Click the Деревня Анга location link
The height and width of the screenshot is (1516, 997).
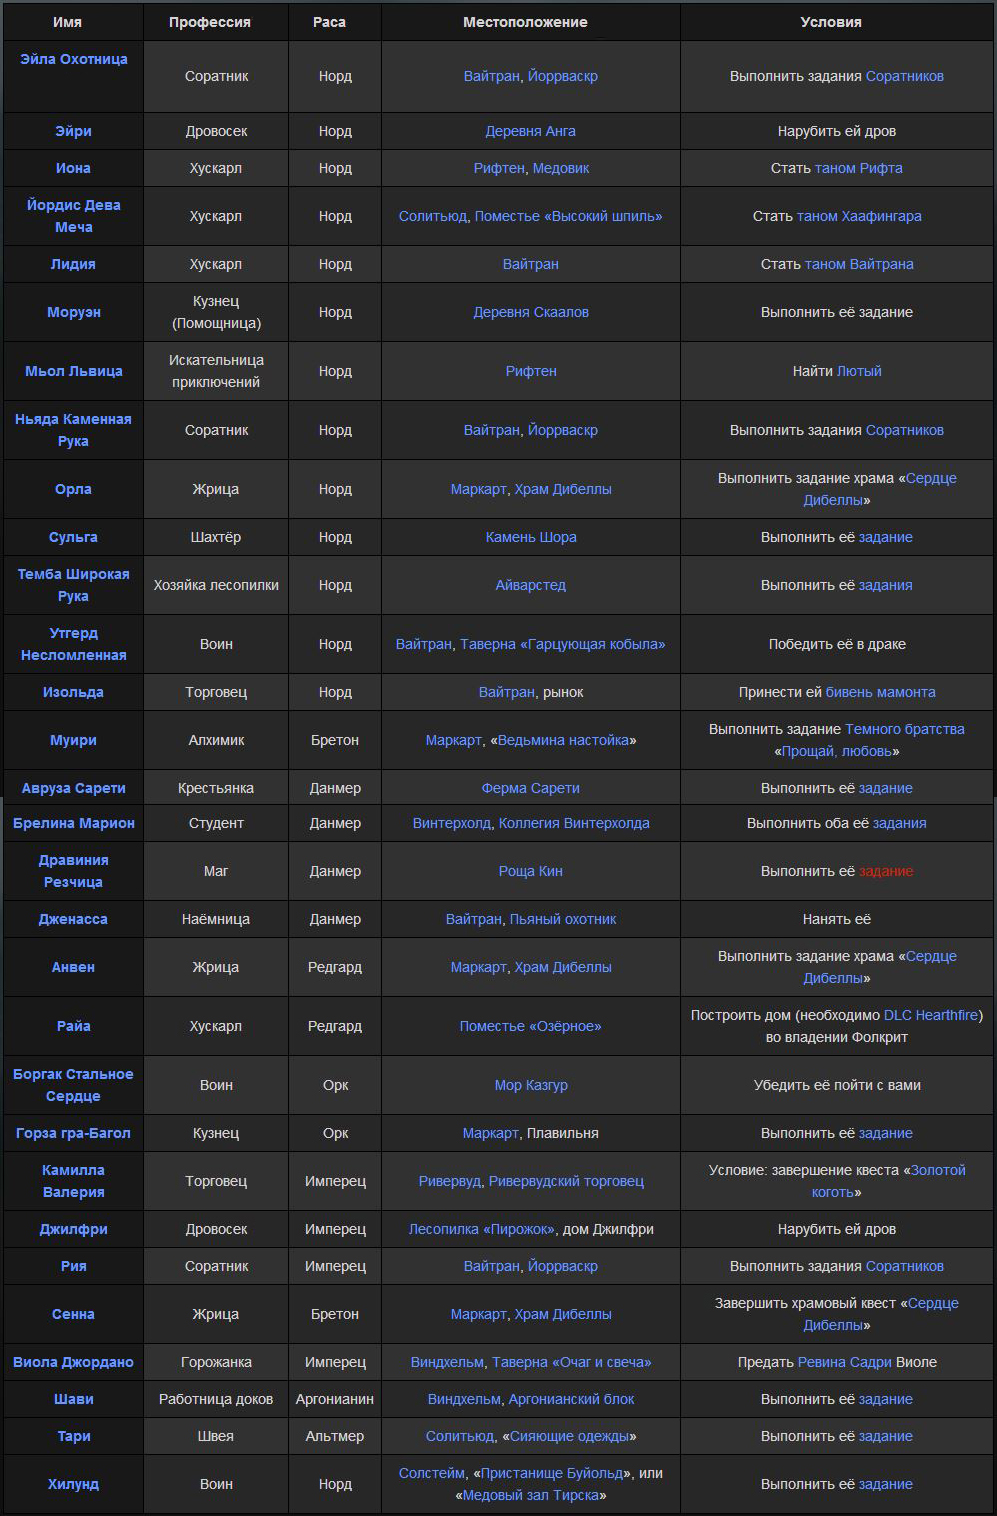530,131
